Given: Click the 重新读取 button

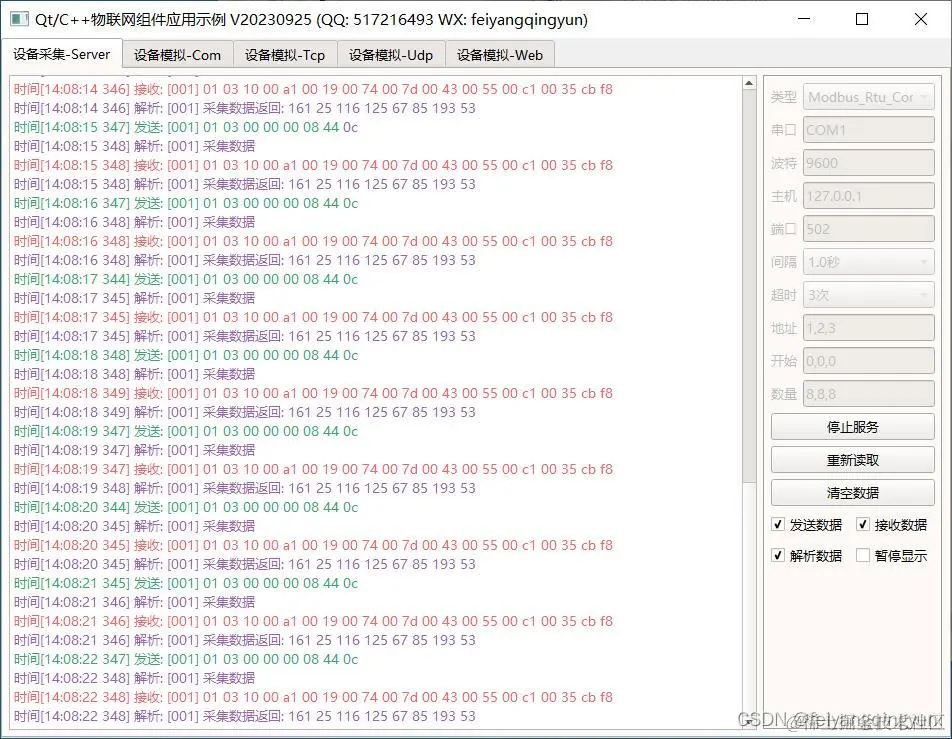Looking at the screenshot, I should click(x=850, y=460).
